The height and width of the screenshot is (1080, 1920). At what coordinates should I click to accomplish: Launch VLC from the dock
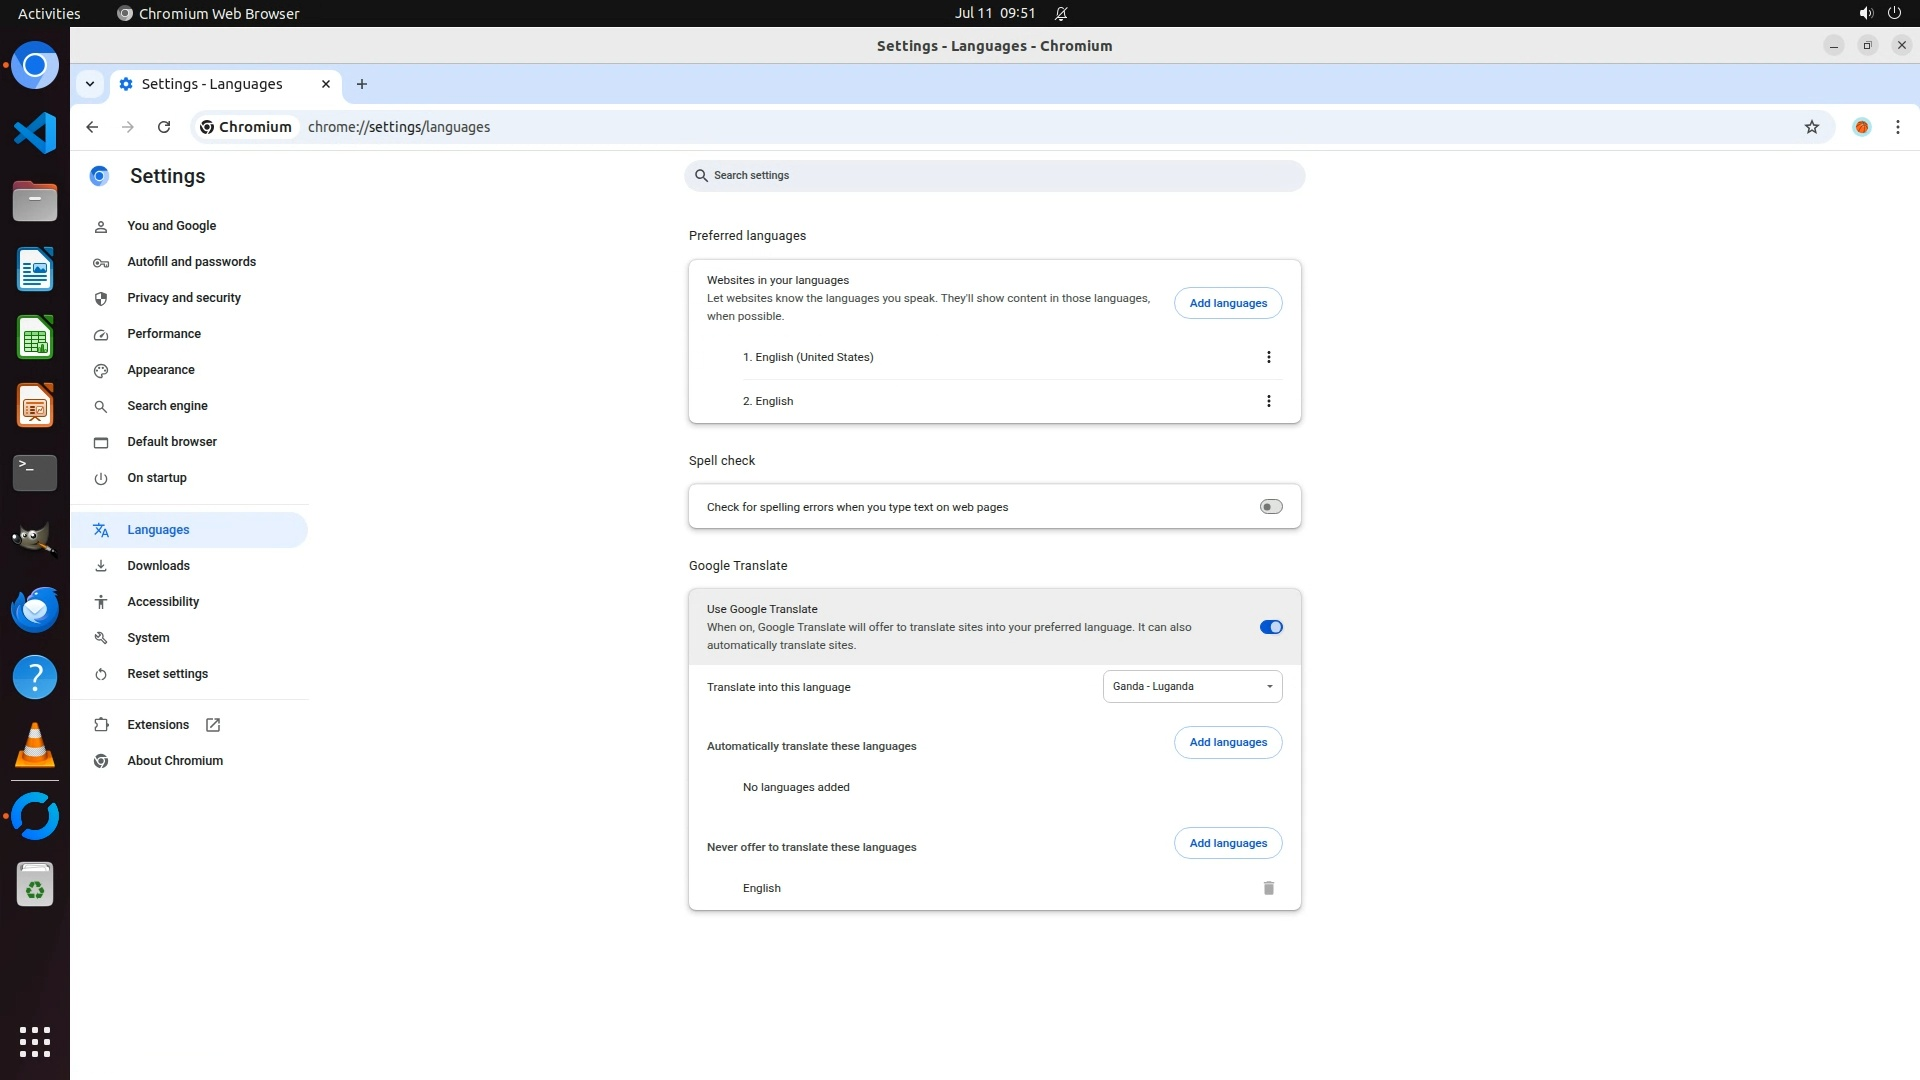35,745
